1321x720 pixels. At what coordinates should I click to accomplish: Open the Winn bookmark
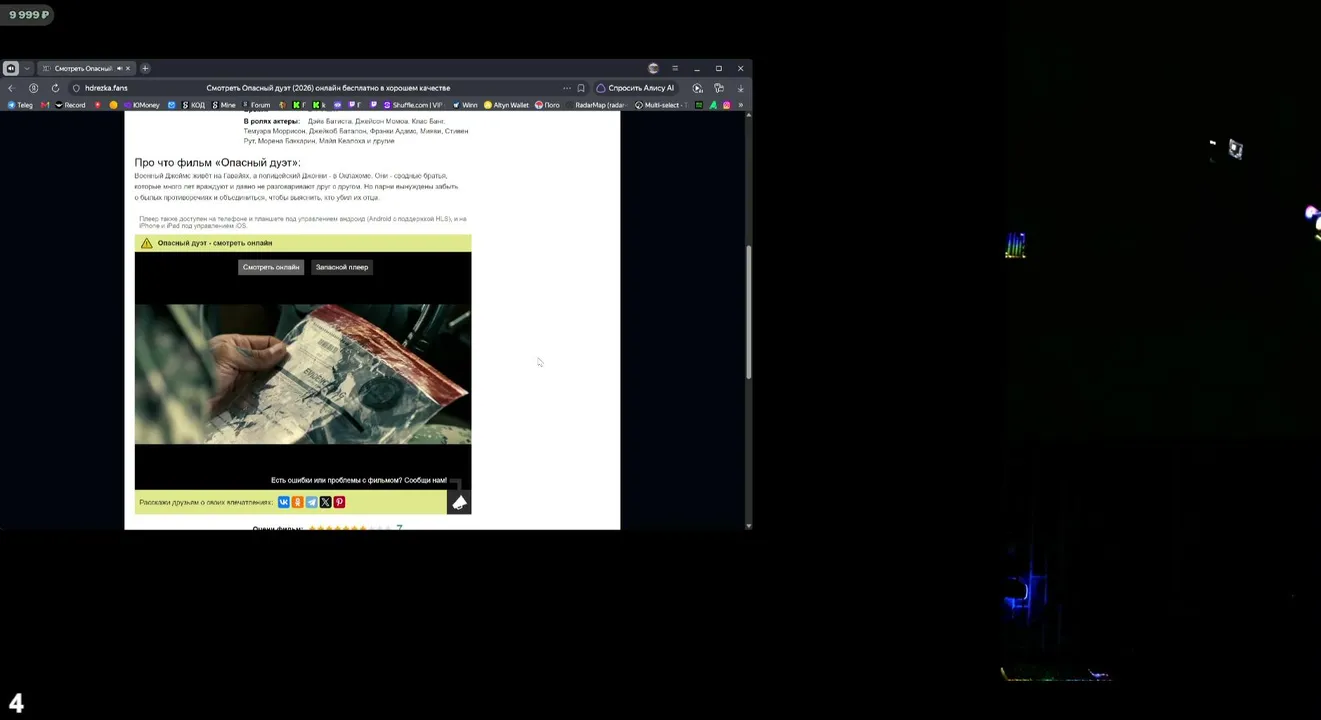pyautogui.click(x=465, y=105)
